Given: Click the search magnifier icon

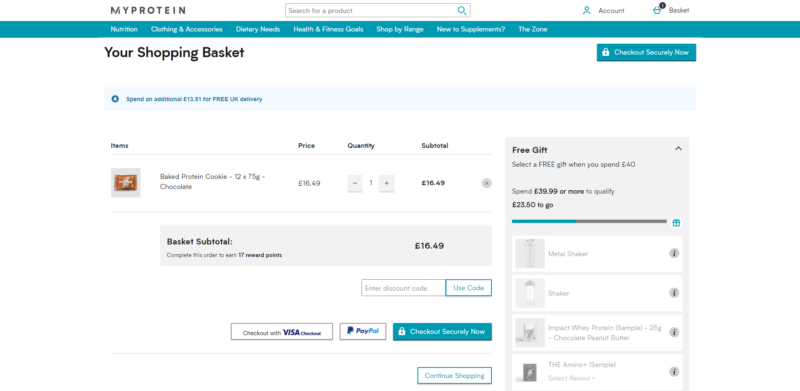Looking at the screenshot, I should click(x=462, y=10).
